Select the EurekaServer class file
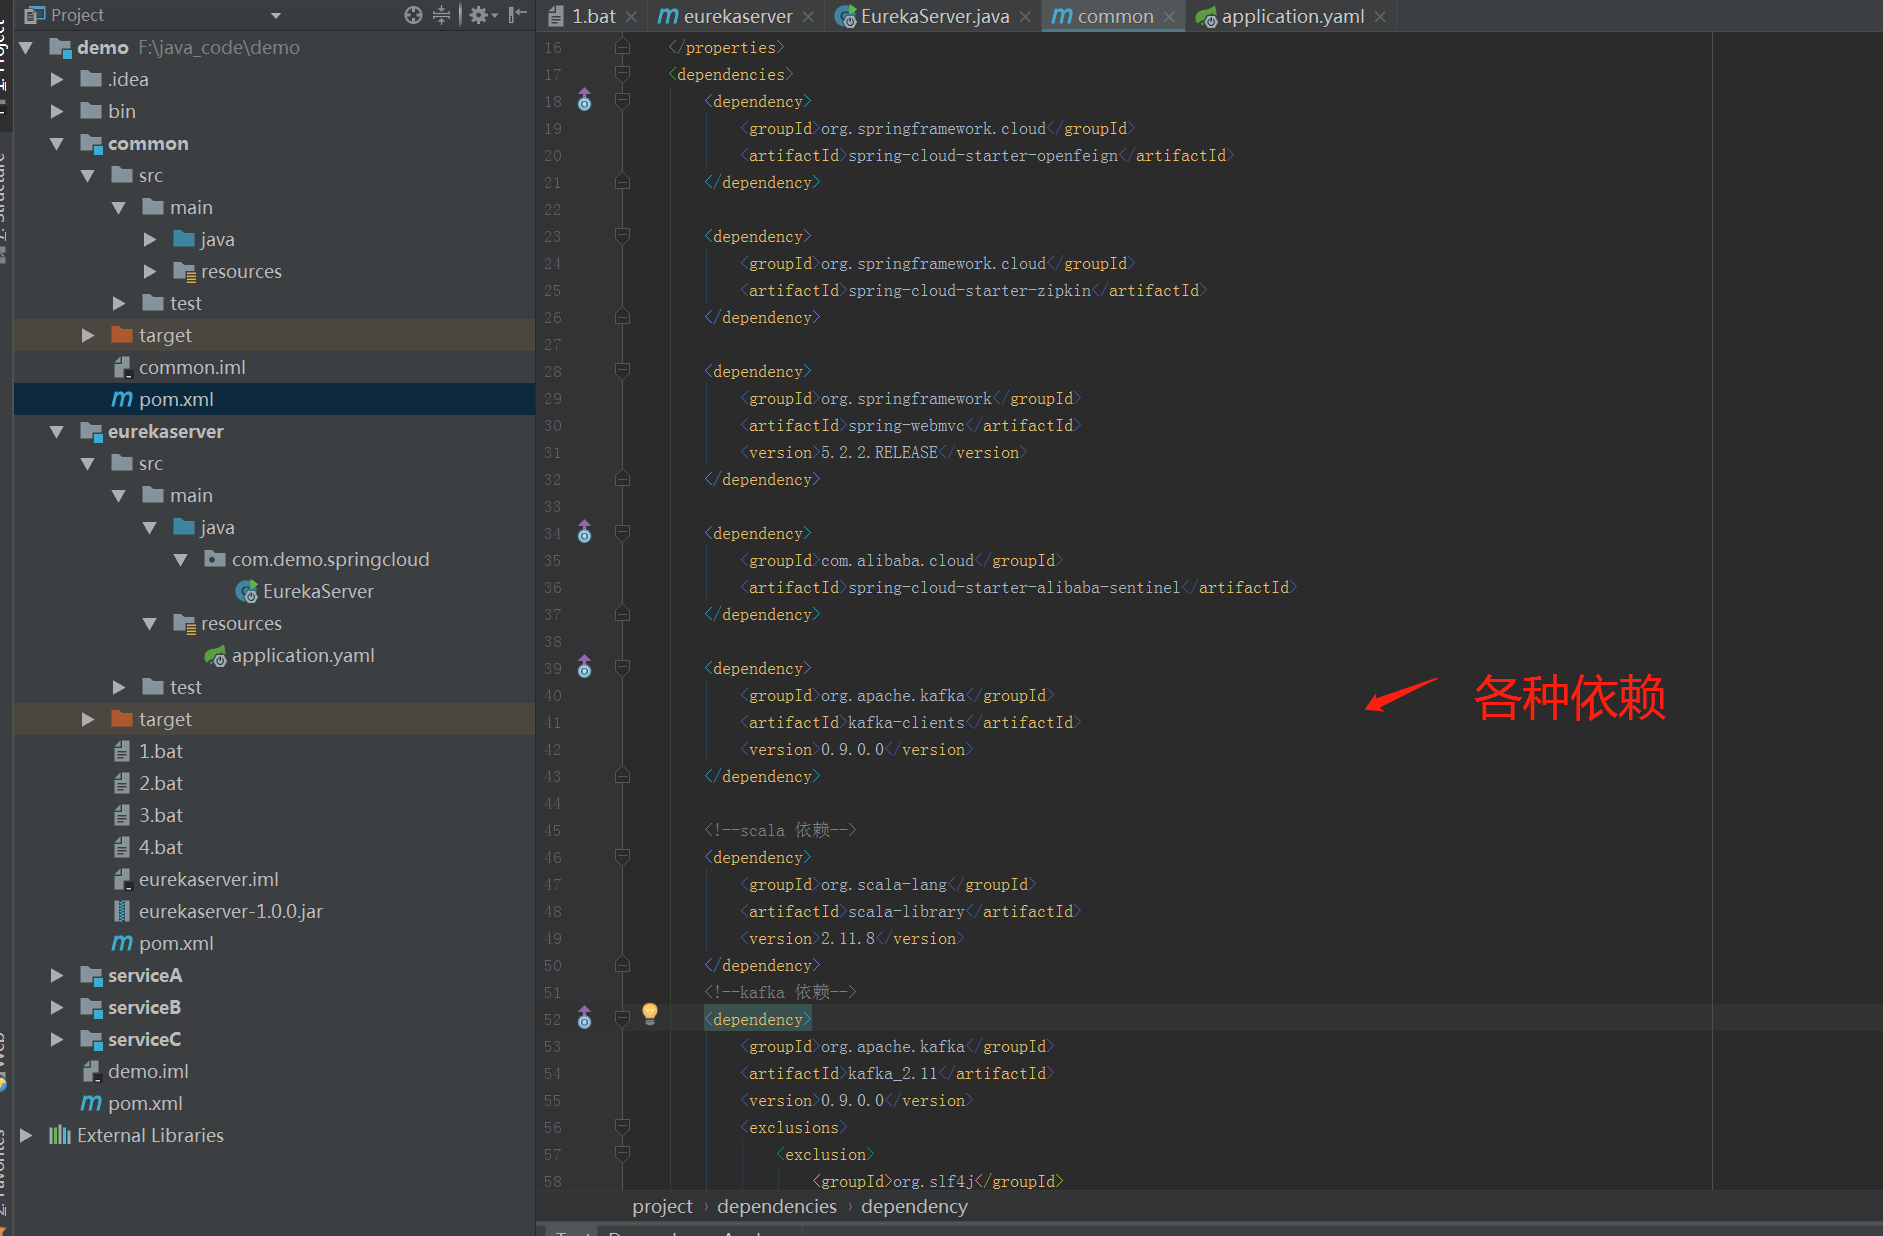This screenshot has height=1236, width=1883. [305, 591]
